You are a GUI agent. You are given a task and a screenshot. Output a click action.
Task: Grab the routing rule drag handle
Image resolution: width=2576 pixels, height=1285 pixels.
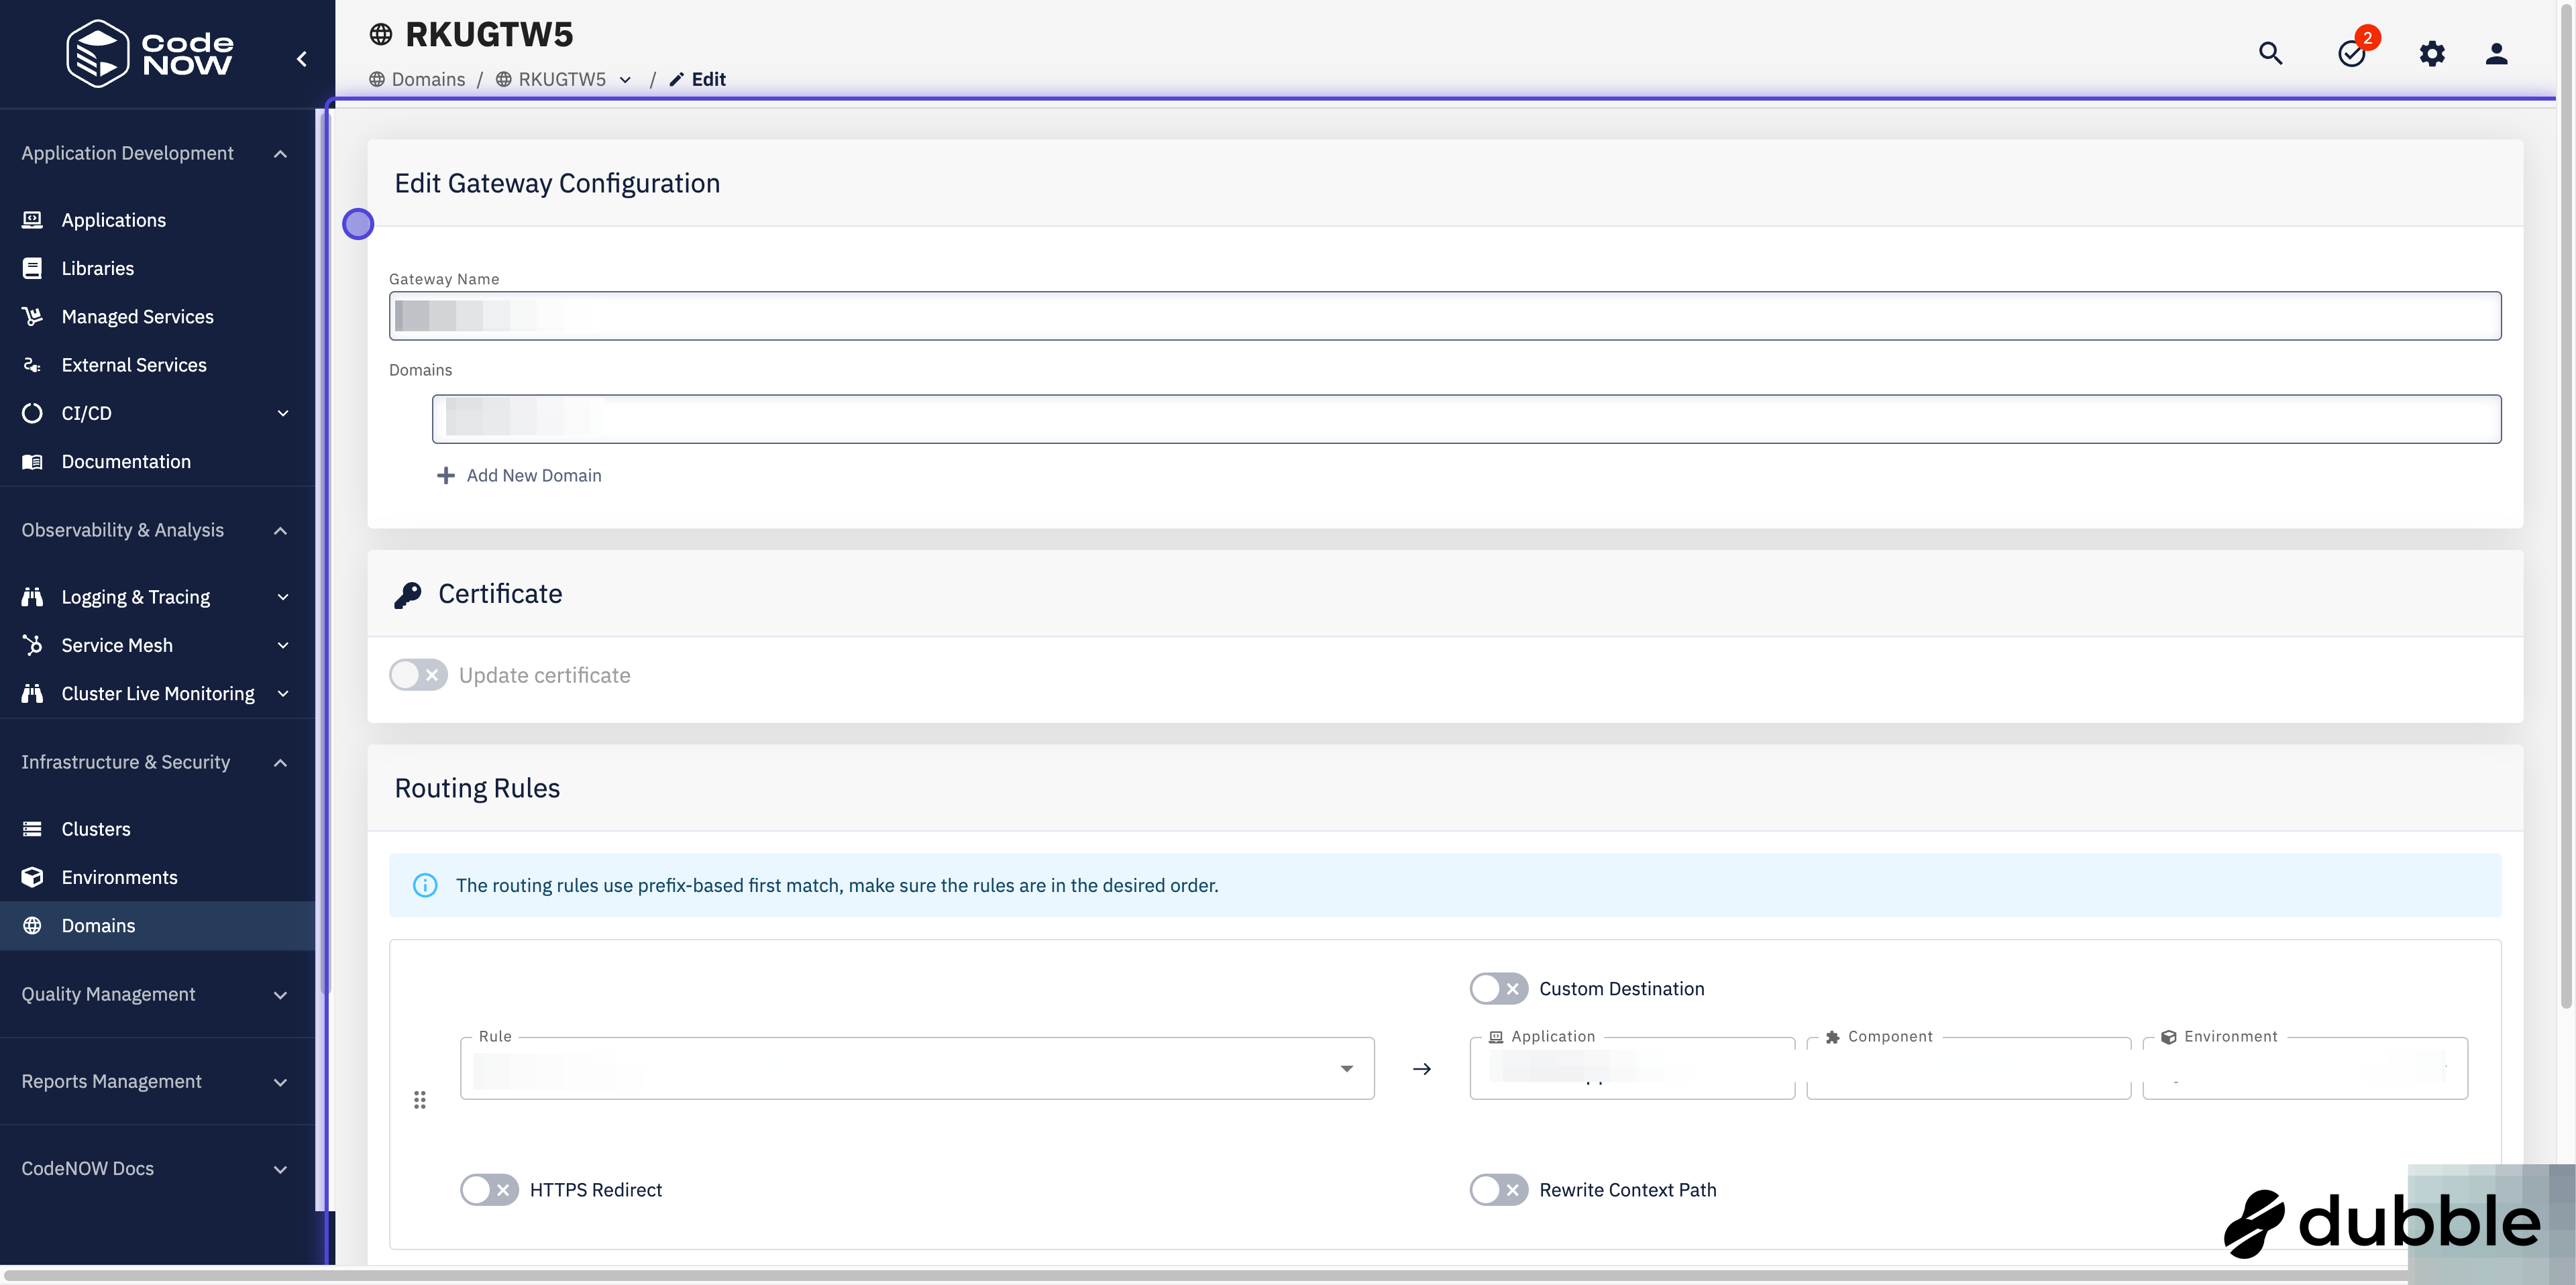[x=420, y=1100]
